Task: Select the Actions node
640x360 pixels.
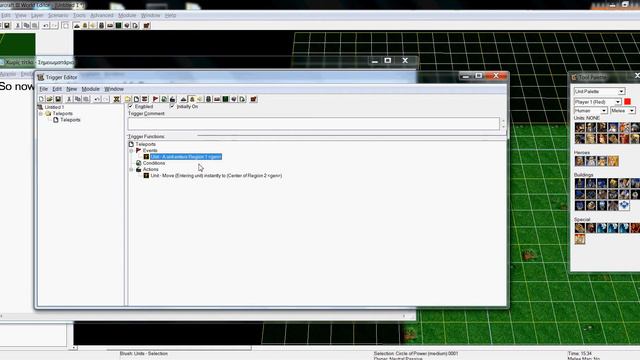Action: [150, 169]
